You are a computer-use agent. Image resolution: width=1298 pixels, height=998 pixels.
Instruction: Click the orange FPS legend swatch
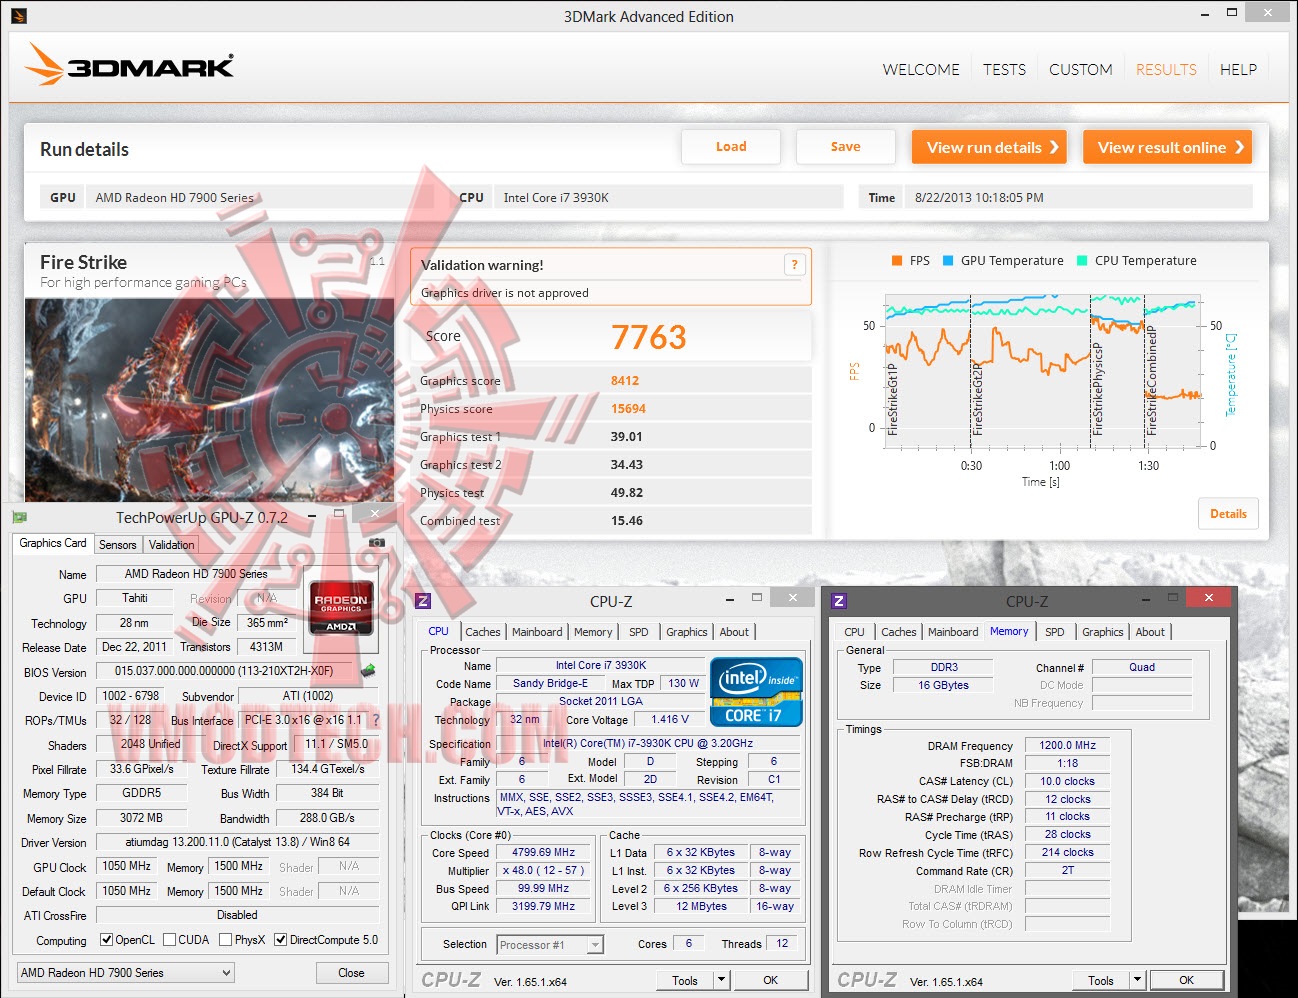897,261
